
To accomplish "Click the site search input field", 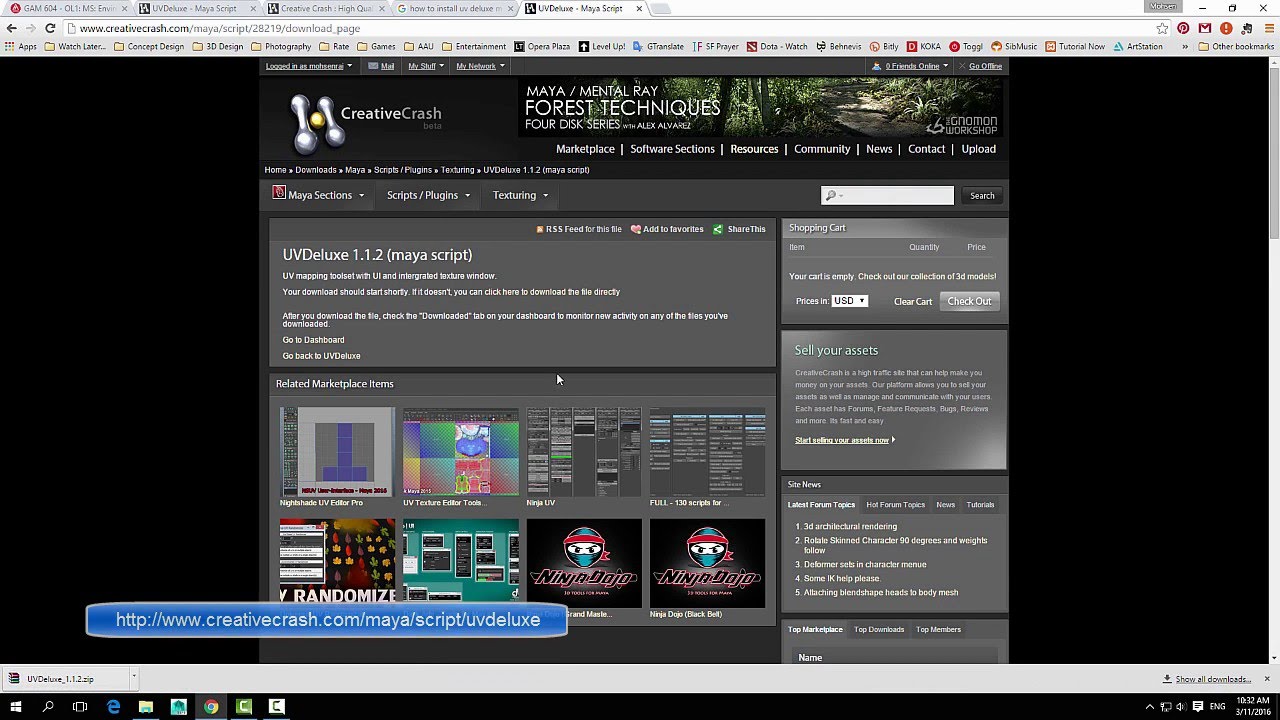I will coord(887,196).
